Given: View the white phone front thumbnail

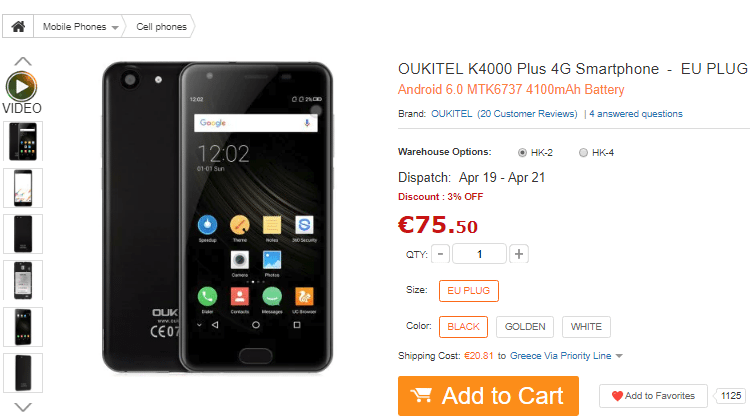Looking at the screenshot, I should (23, 188).
